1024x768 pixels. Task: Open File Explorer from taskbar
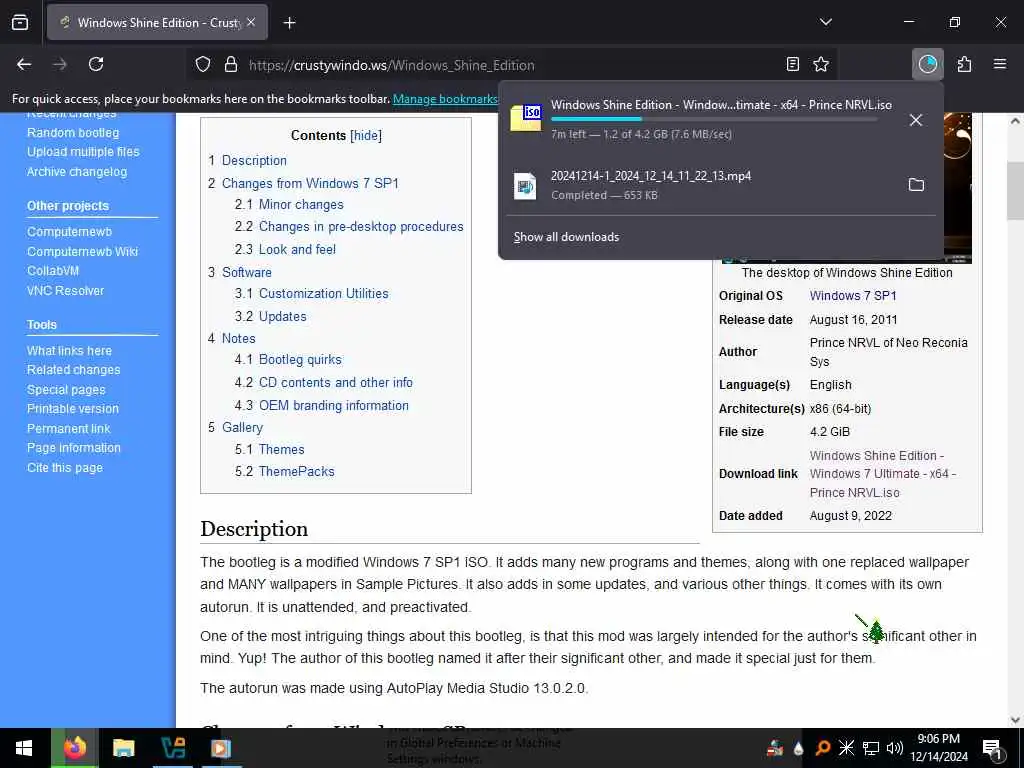123,748
